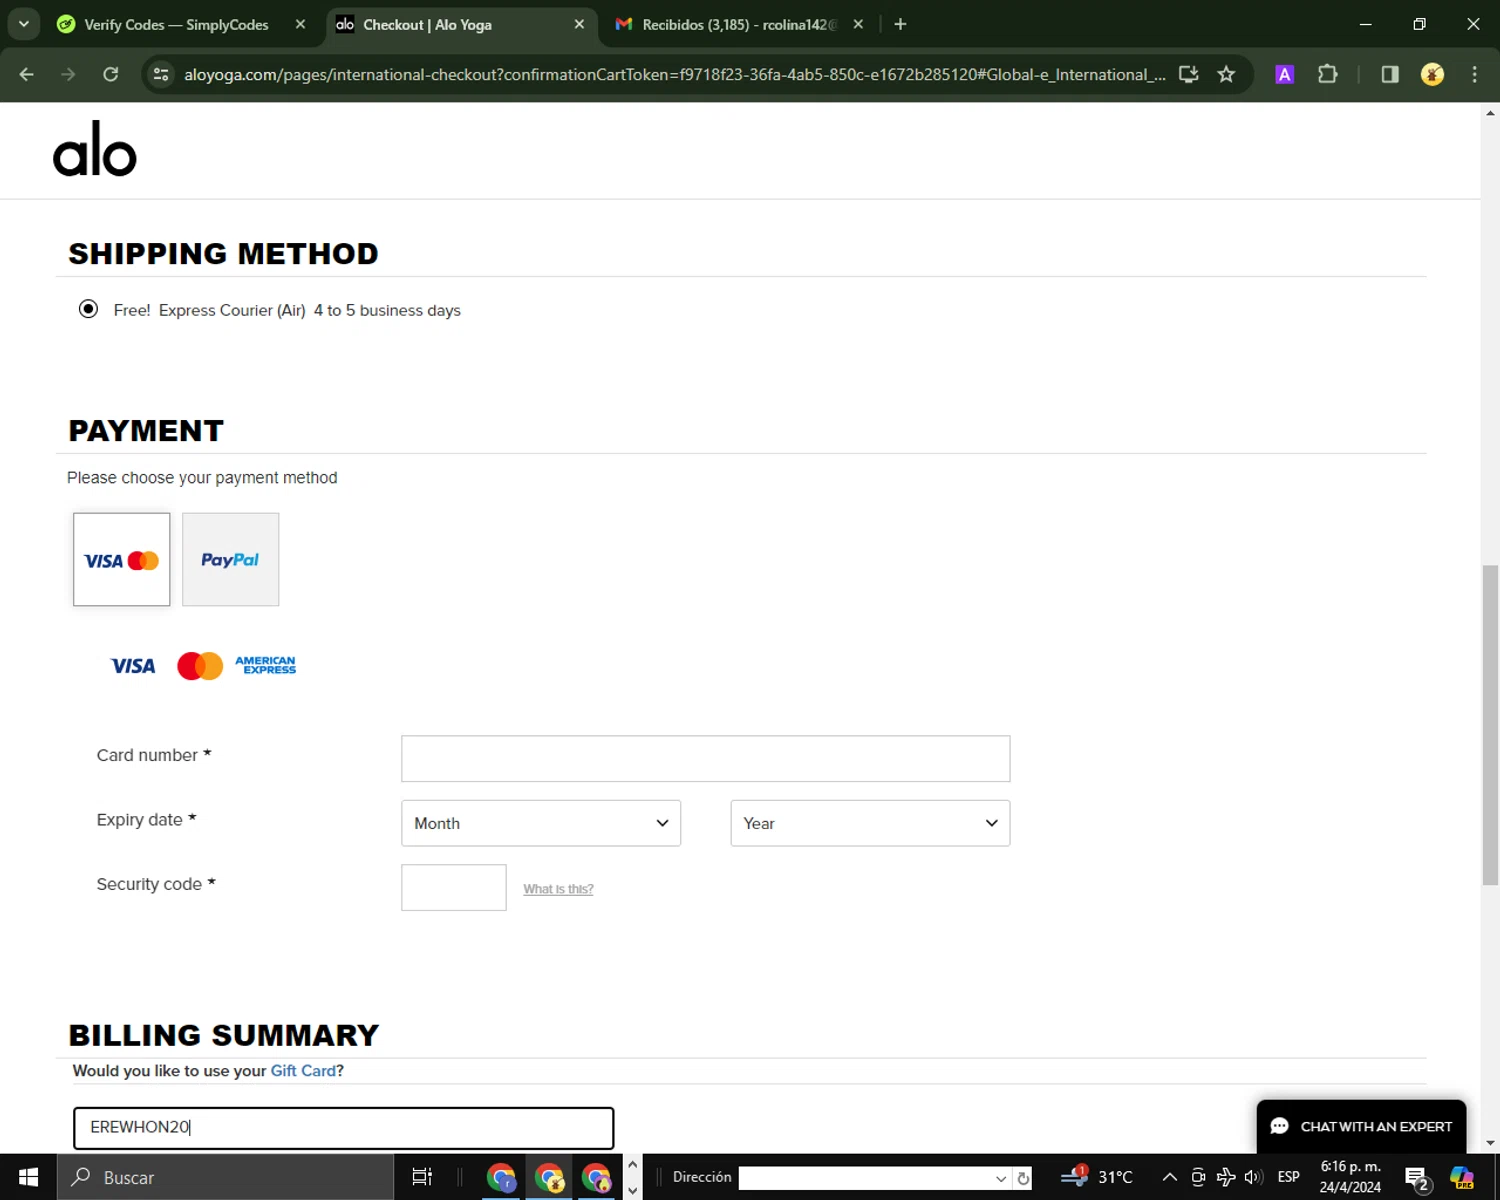Click the Alo logo

pyautogui.click(x=94, y=149)
